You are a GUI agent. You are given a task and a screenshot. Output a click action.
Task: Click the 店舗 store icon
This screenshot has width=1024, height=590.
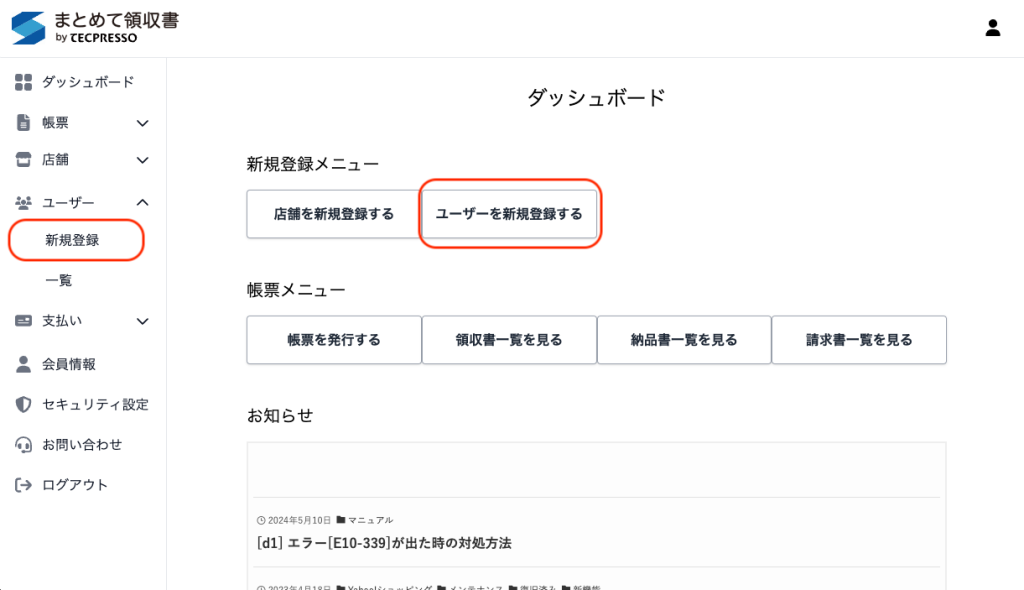point(24,160)
